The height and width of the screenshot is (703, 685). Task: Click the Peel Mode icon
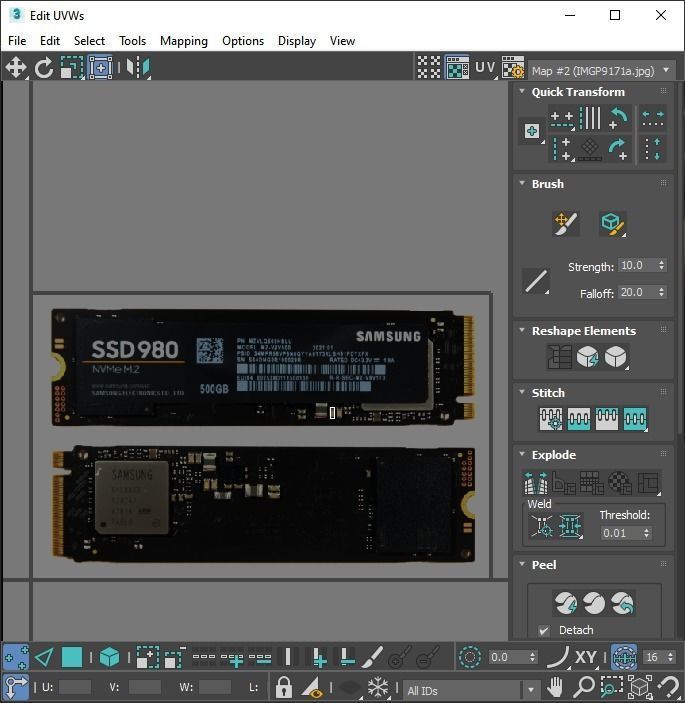tap(594, 603)
